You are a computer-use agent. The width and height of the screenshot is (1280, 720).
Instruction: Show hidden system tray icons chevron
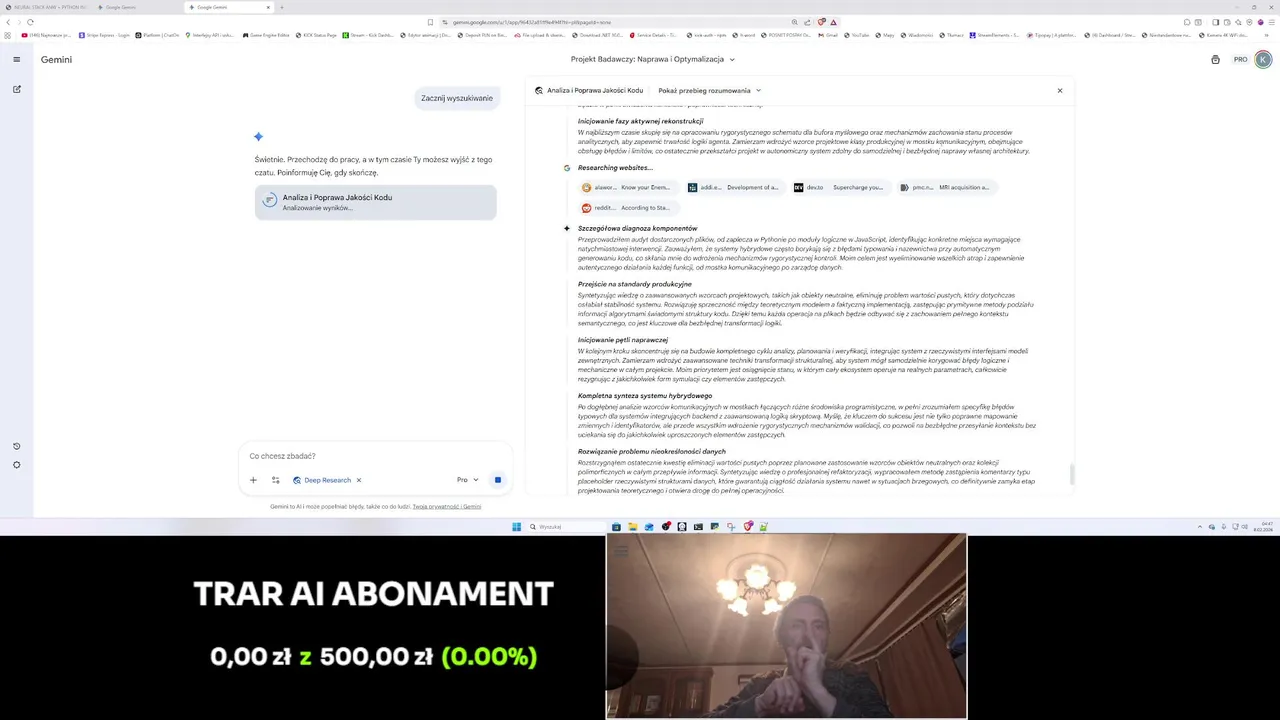coord(1200,527)
